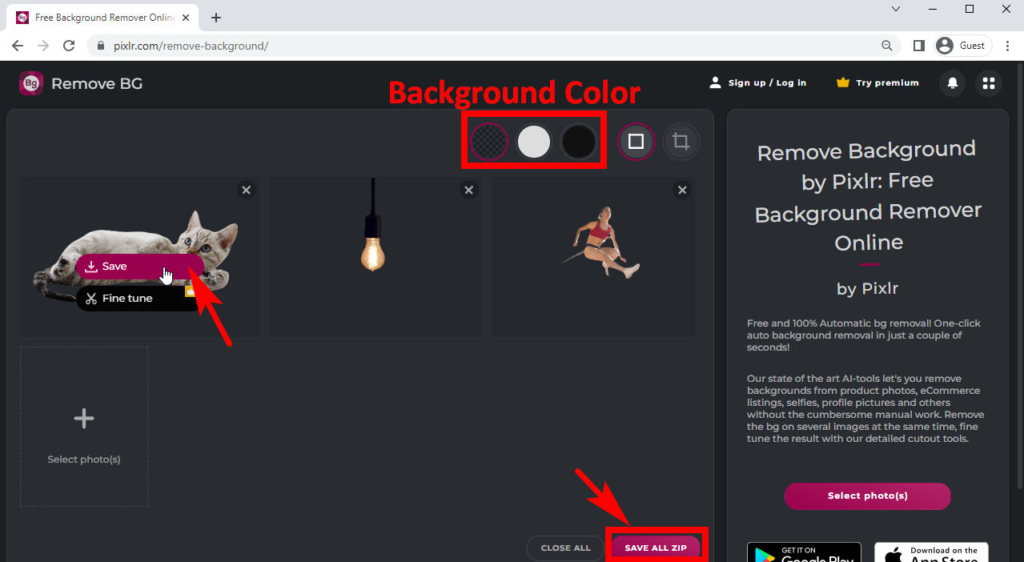Open Sign up / Log in

(758, 83)
